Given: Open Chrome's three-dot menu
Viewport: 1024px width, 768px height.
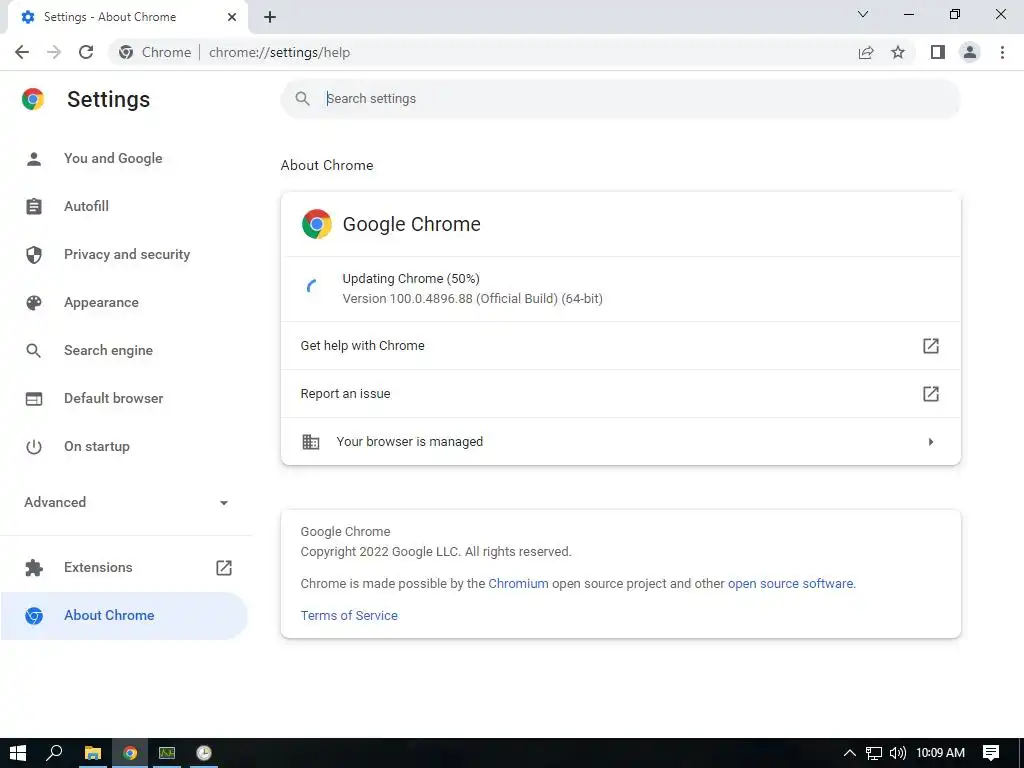Looking at the screenshot, I should point(1002,52).
